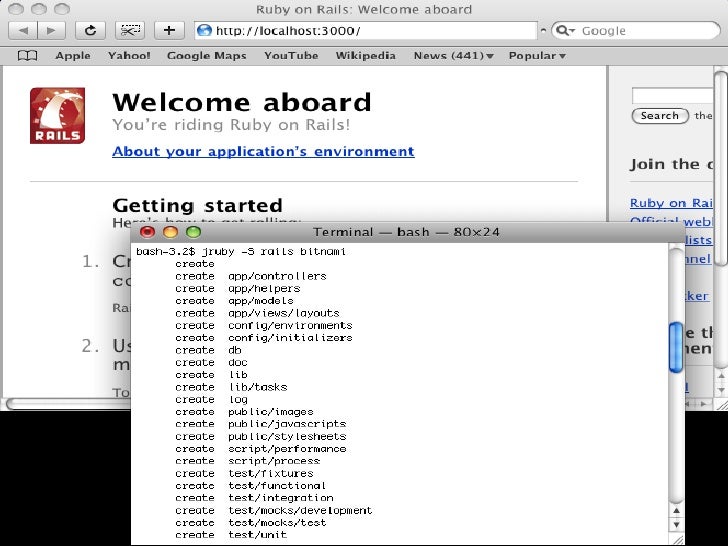
Task: Click script/performance in the Terminal output
Action: click(x=287, y=449)
